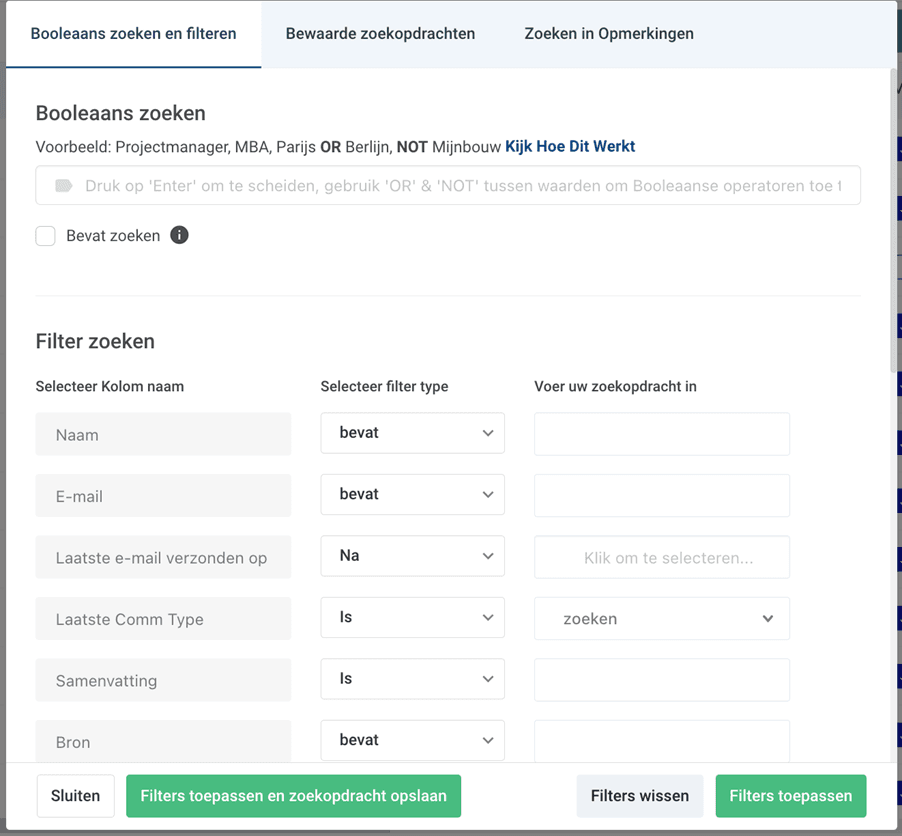The image size is (902, 836).
Task: Open filter type dropdown for Naam
Action: pos(412,433)
